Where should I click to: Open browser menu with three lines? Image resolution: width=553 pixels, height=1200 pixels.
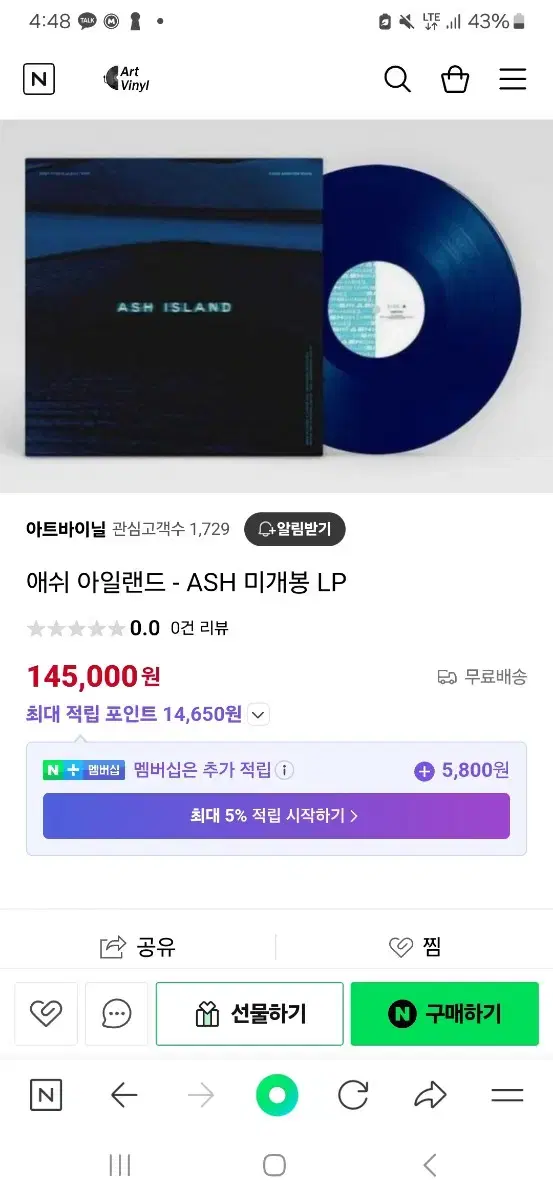[x=508, y=1096]
